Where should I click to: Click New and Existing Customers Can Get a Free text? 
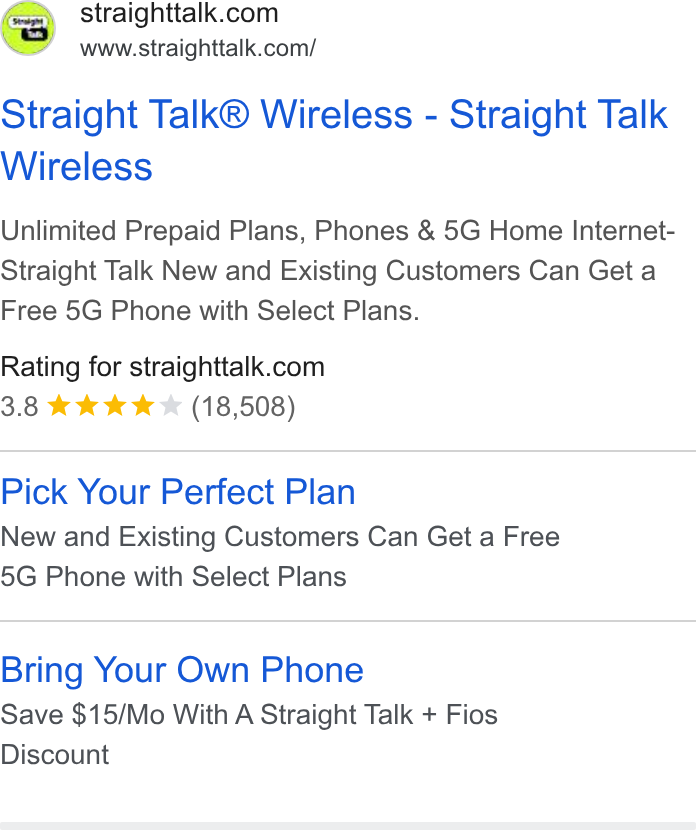click(x=280, y=537)
